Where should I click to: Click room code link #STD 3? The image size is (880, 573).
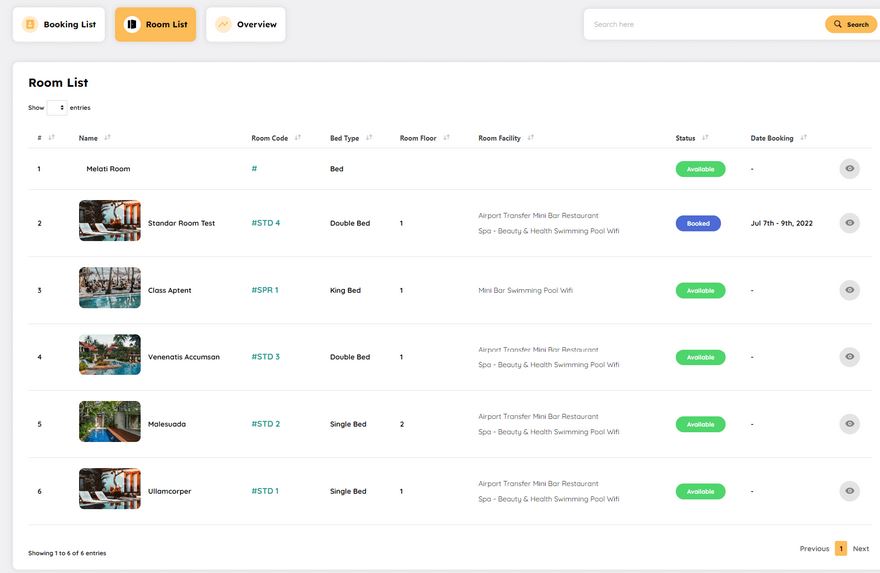[265, 357]
